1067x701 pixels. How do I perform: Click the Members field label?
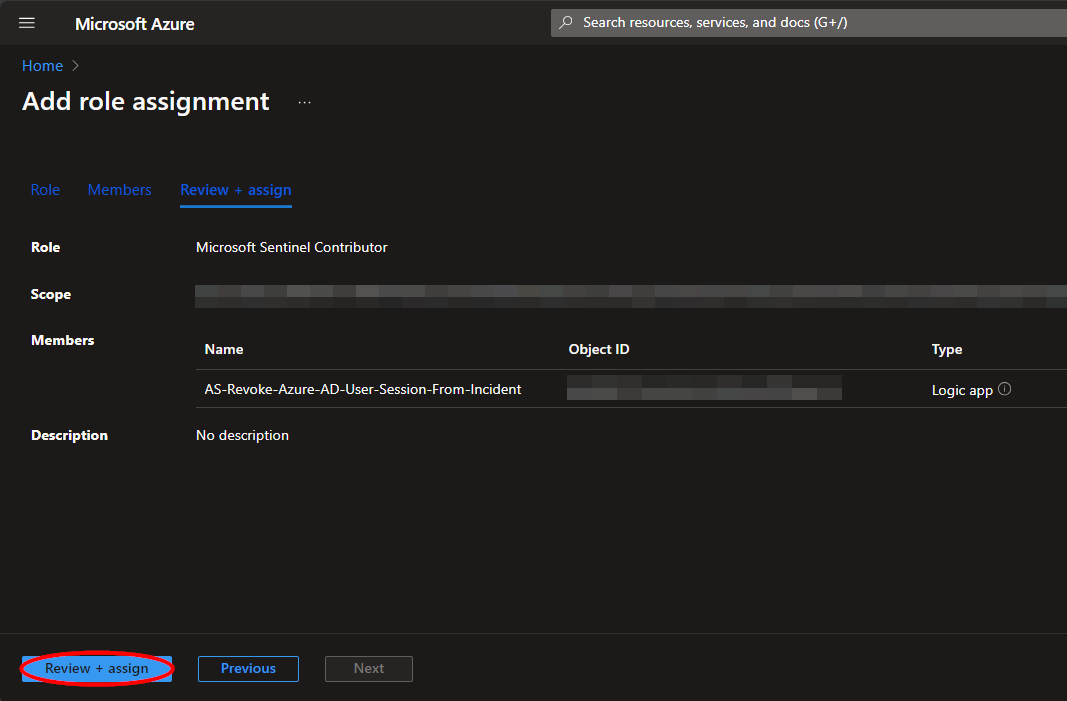[x=63, y=340]
